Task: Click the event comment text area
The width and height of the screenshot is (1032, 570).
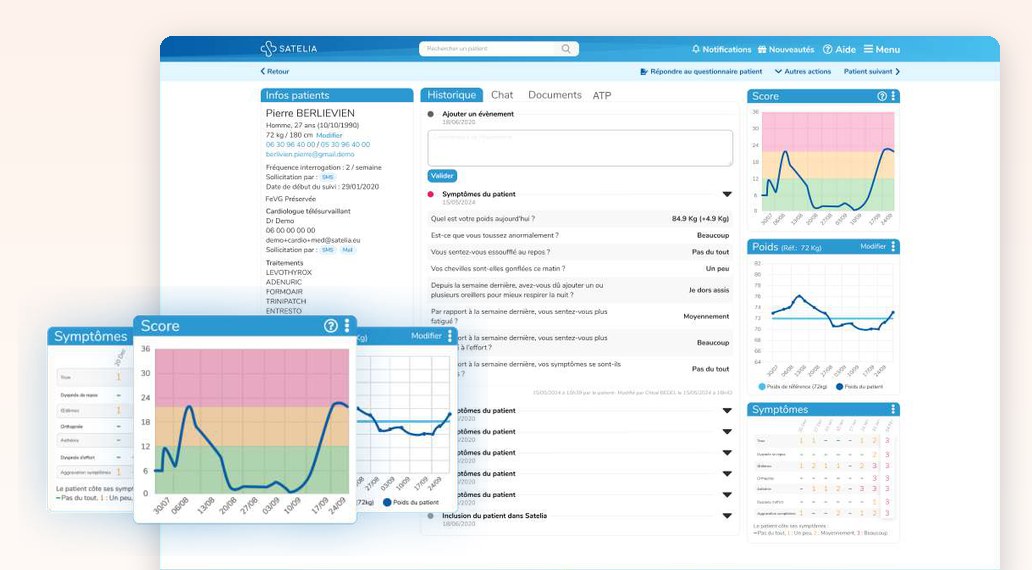Action: tap(580, 147)
